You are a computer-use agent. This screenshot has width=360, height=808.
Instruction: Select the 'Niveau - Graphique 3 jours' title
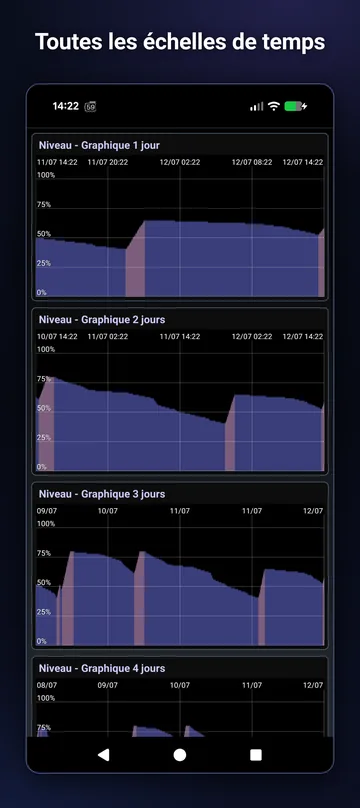102,494
